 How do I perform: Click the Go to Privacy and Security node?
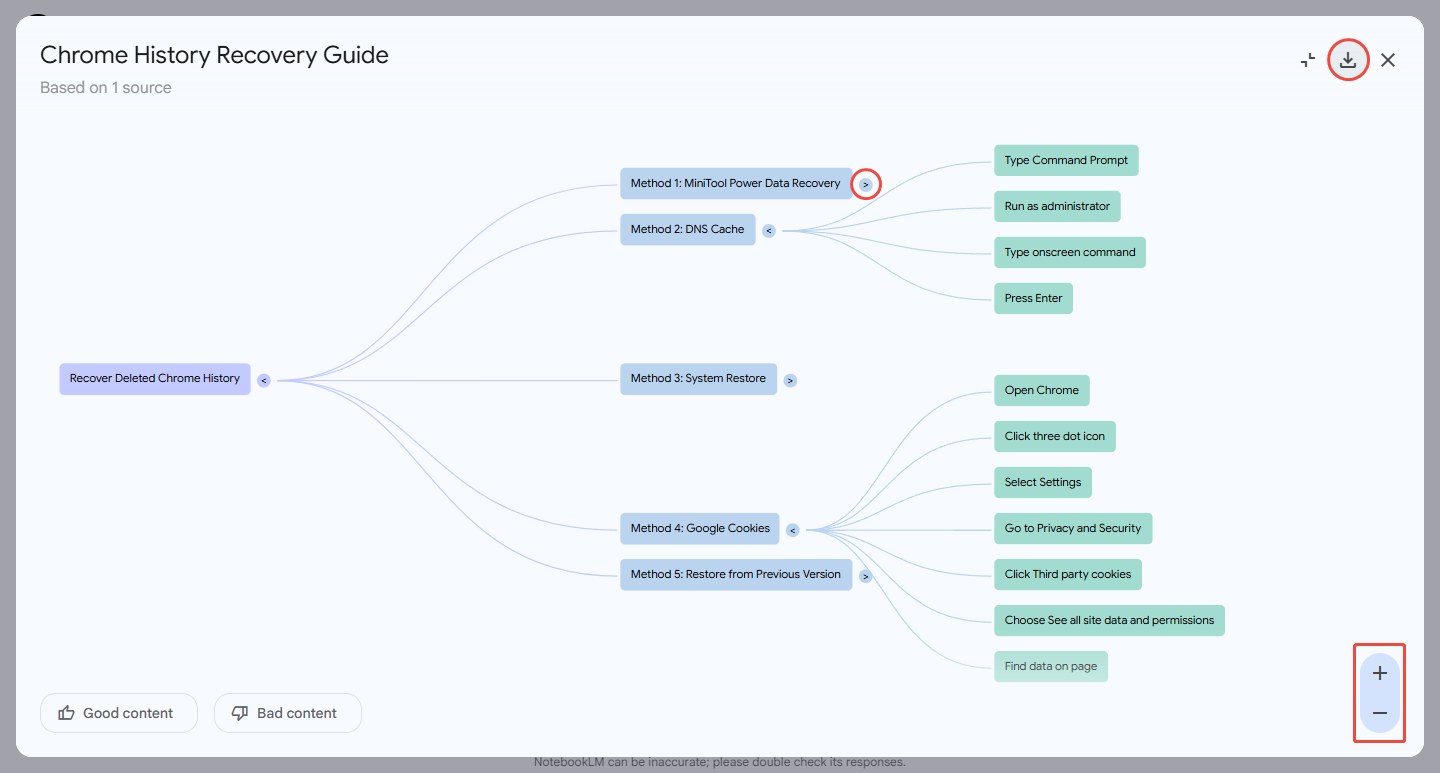1073,528
